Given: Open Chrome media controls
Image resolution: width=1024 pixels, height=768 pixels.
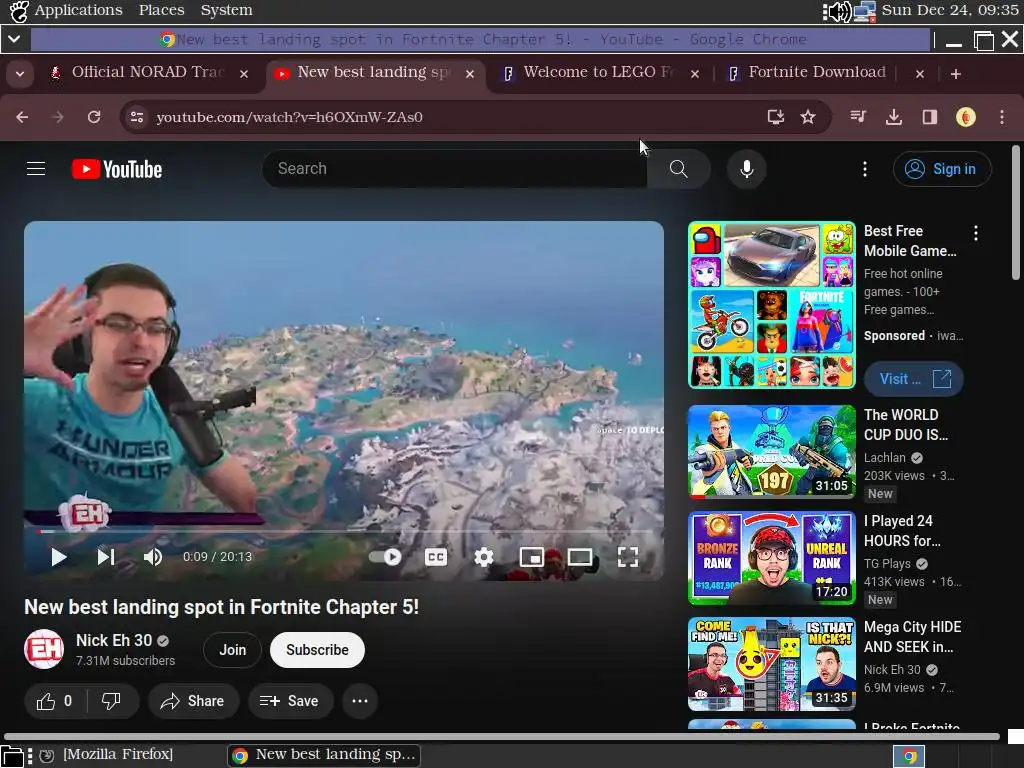Looking at the screenshot, I should tap(858, 117).
